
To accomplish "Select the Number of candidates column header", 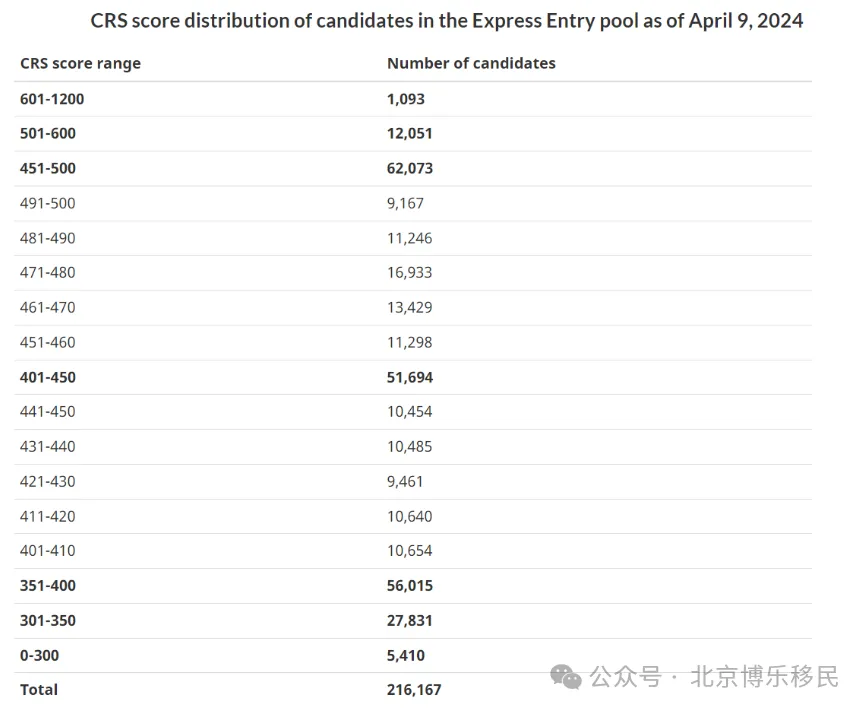I will pyautogui.click(x=471, y=64).
